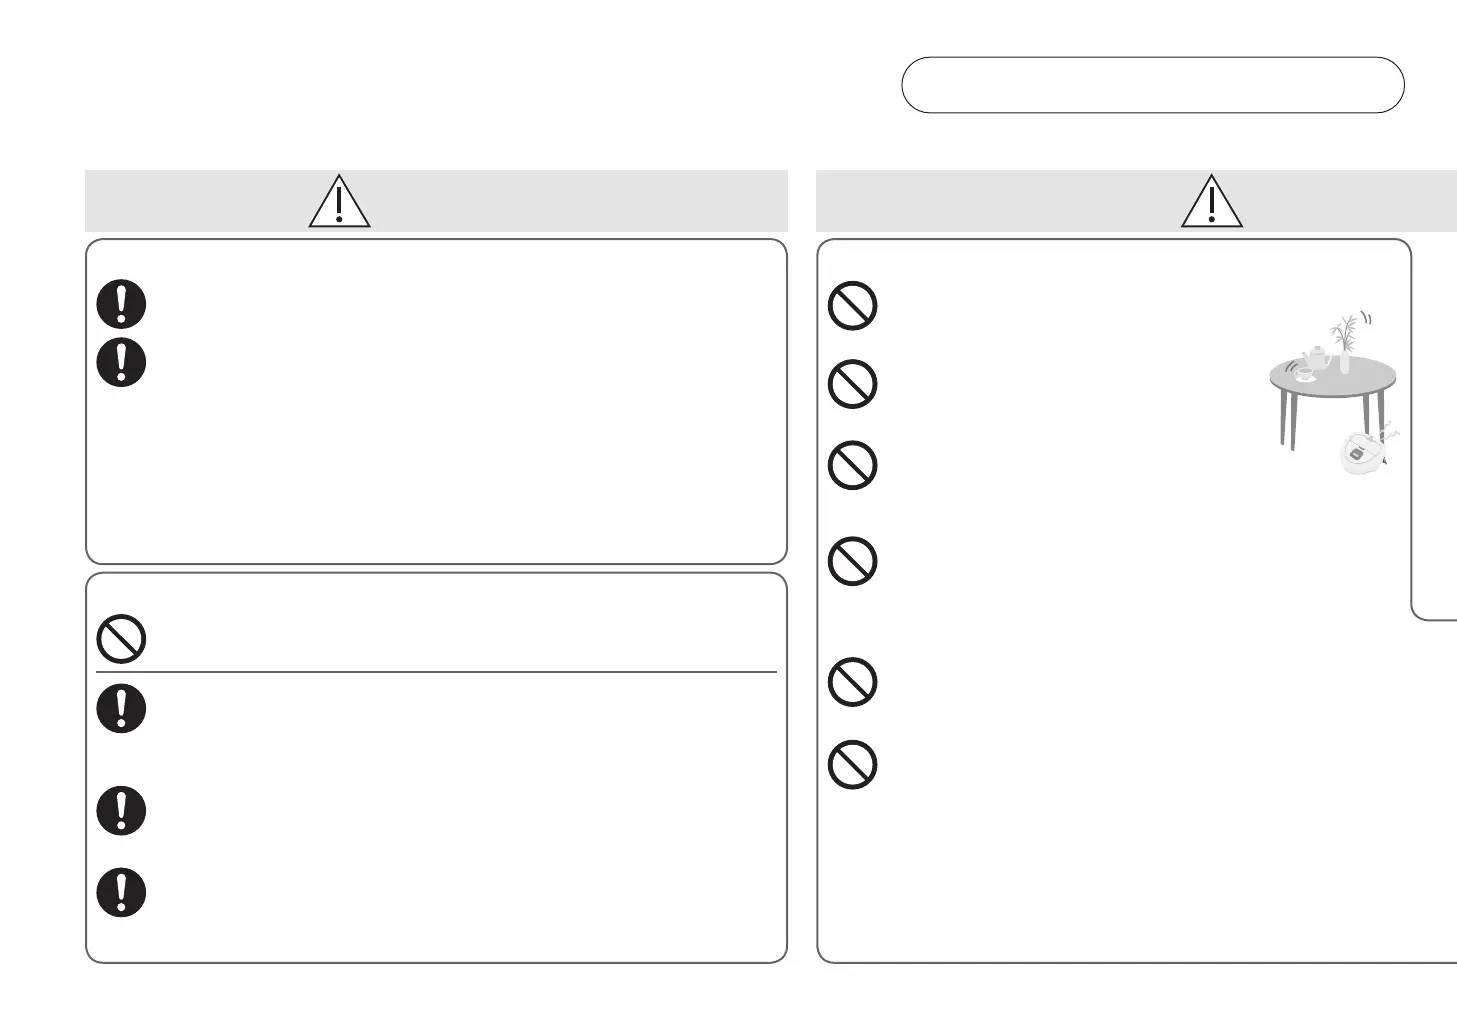Click the bottom exclamation icon in lower-left box
1457x1032 pixels.
click(121, 893)
